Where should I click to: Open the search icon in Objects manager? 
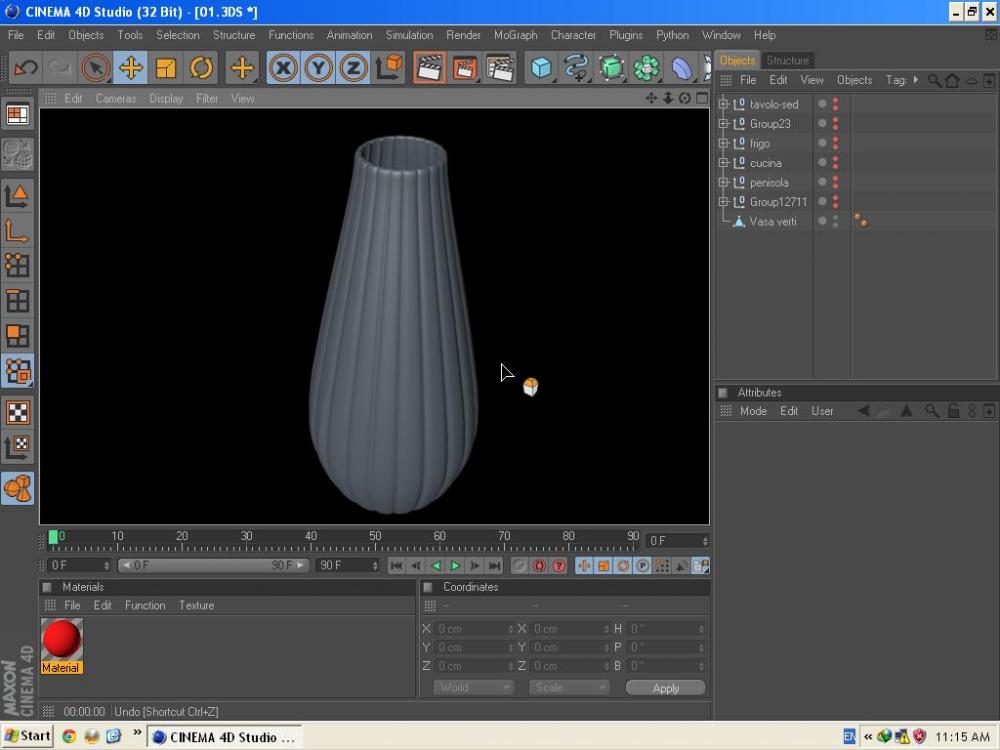[x=934, y=80]
